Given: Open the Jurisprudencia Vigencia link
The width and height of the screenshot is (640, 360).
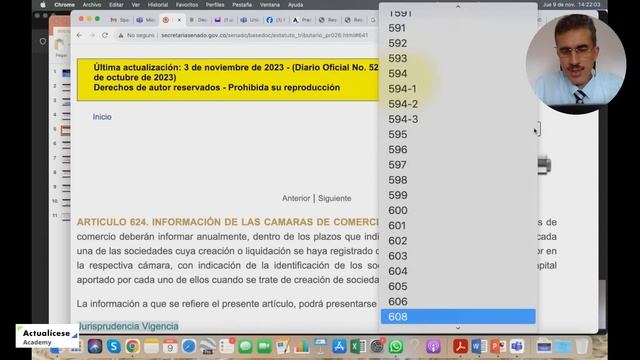Looking at the screenshot, I should [x=128, y=326].
